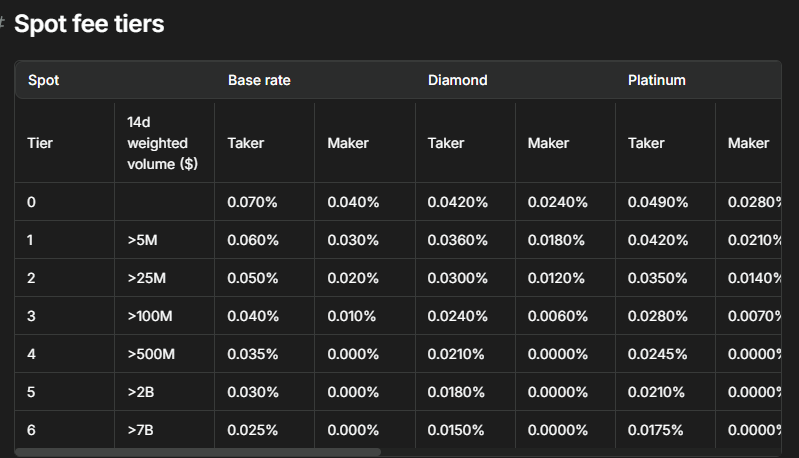Click the tier '2' cell
The image size is (799, 458).
31,278
